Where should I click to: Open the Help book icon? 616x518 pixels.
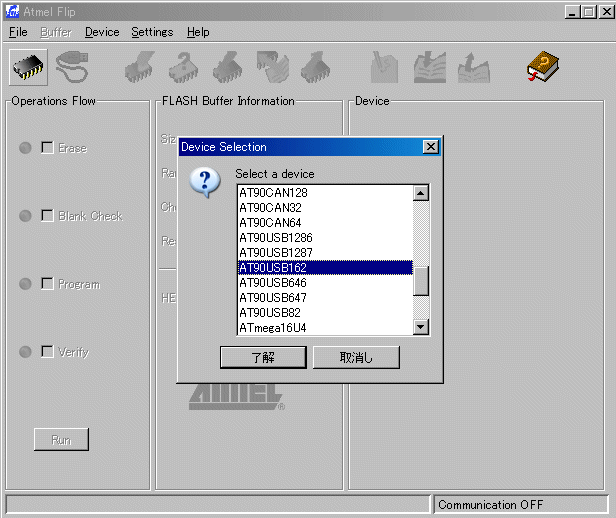coord(543,66)
